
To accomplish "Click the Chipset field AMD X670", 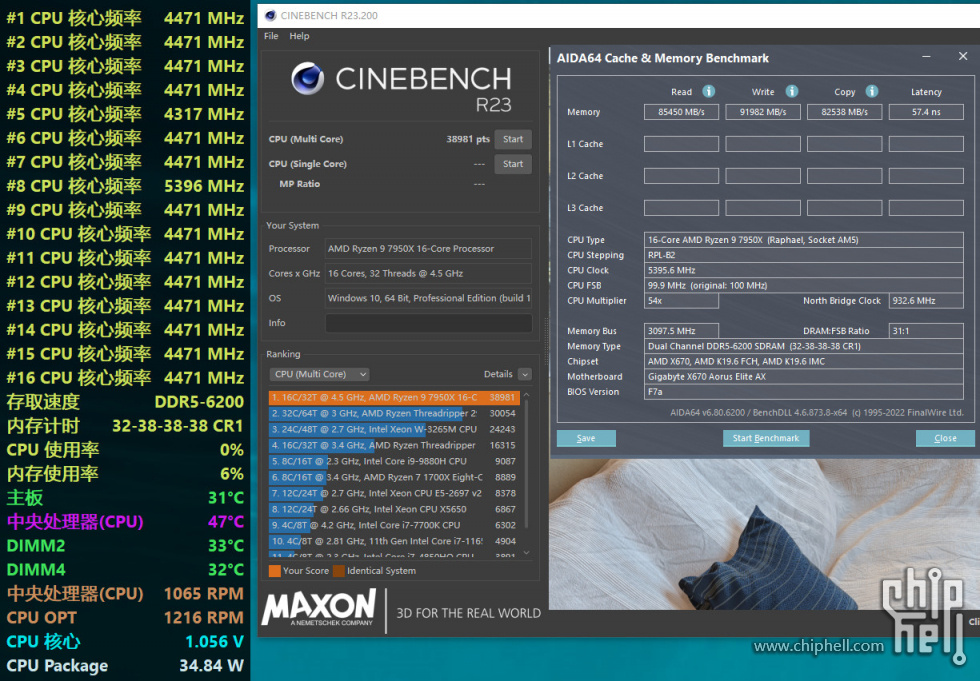I will pyautogui.click(x=804, y=362).
